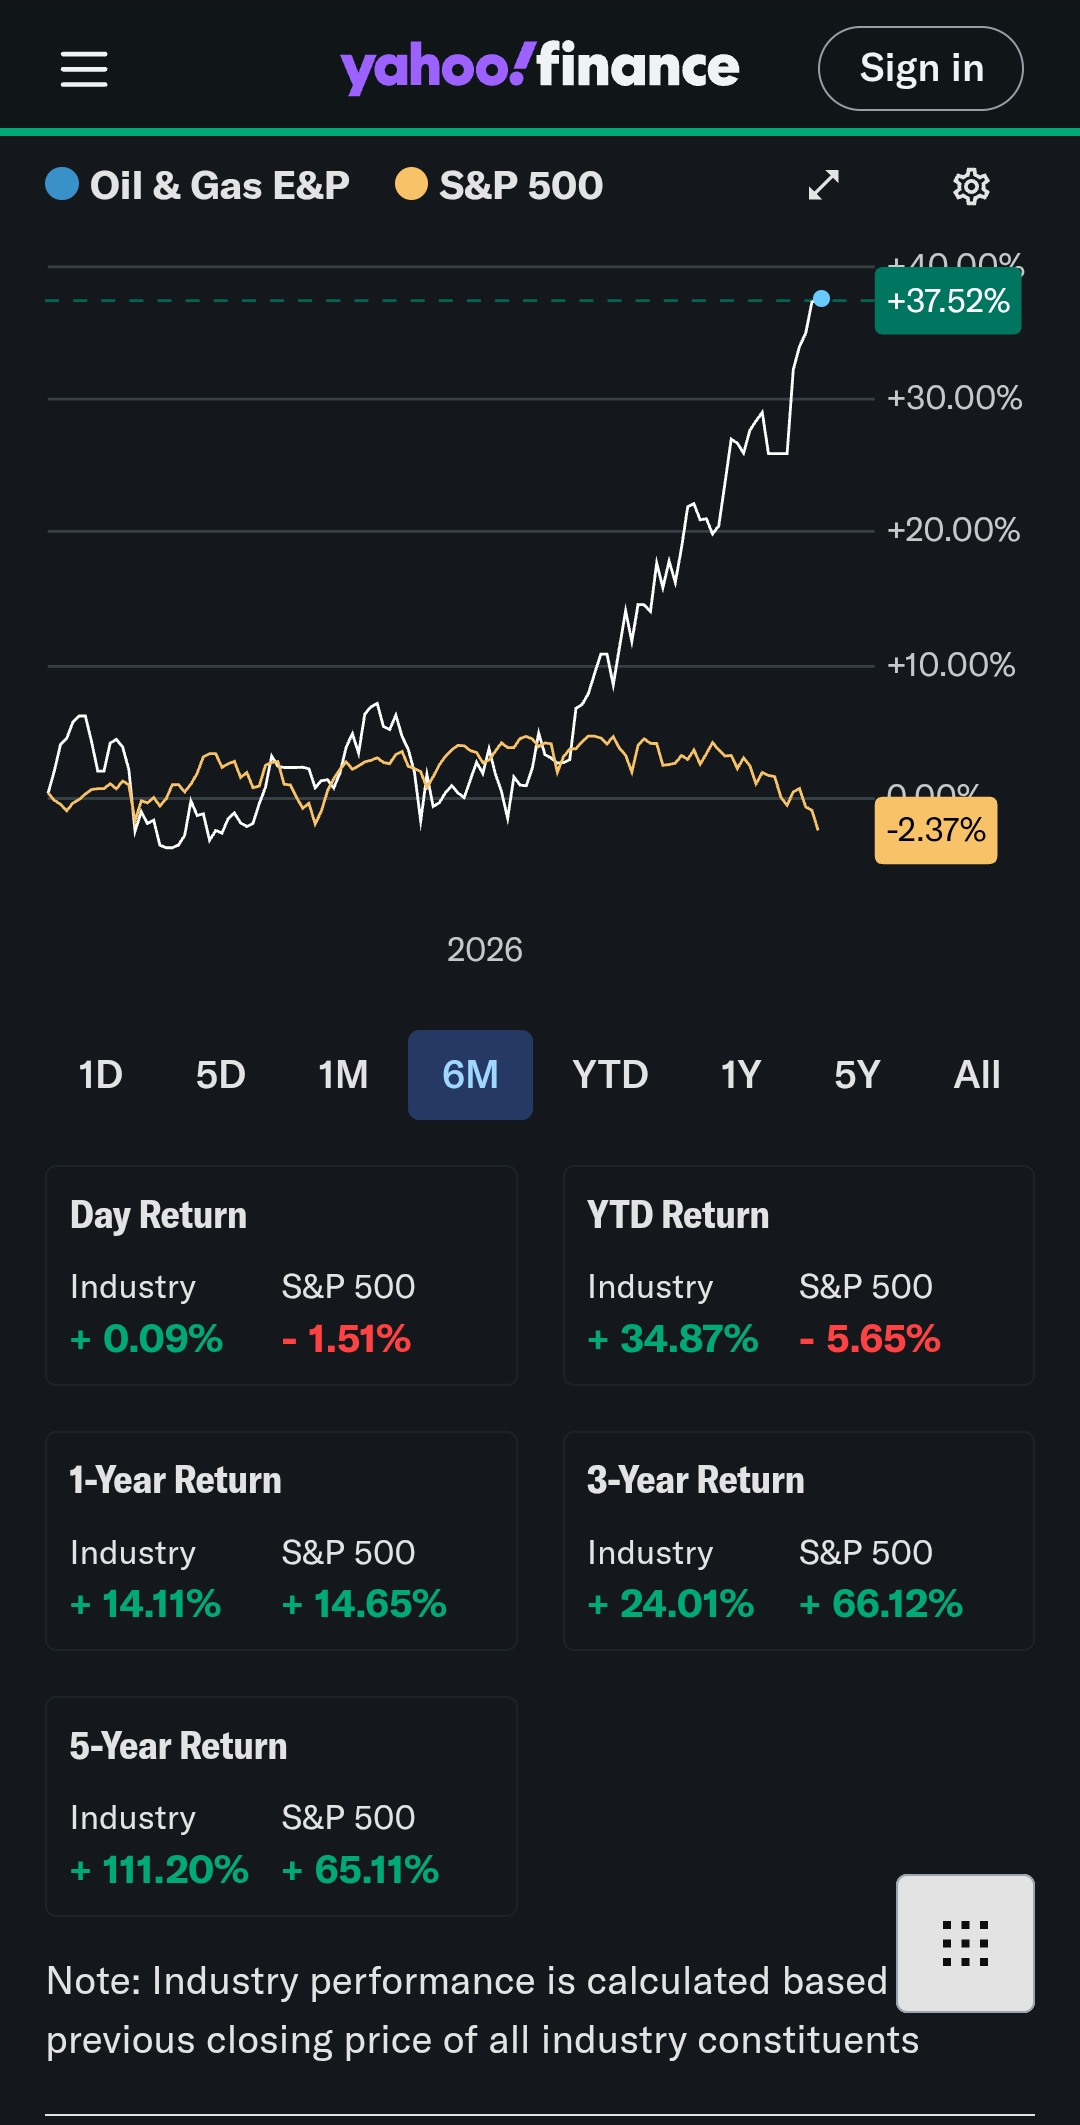Click the + 14.65% one-year S&P return
This screenshot has width=1080, height=2125.
click(x=364, y=1604)
